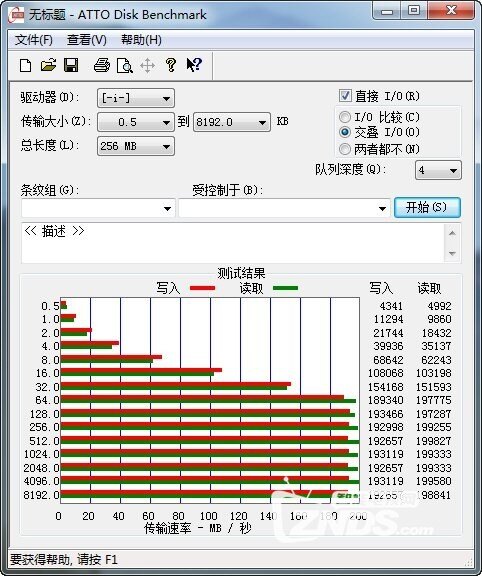Screen dimensions: 482x576
Task: Close the ATTO Disk Benchmark window
Action: tap(450, 11)
